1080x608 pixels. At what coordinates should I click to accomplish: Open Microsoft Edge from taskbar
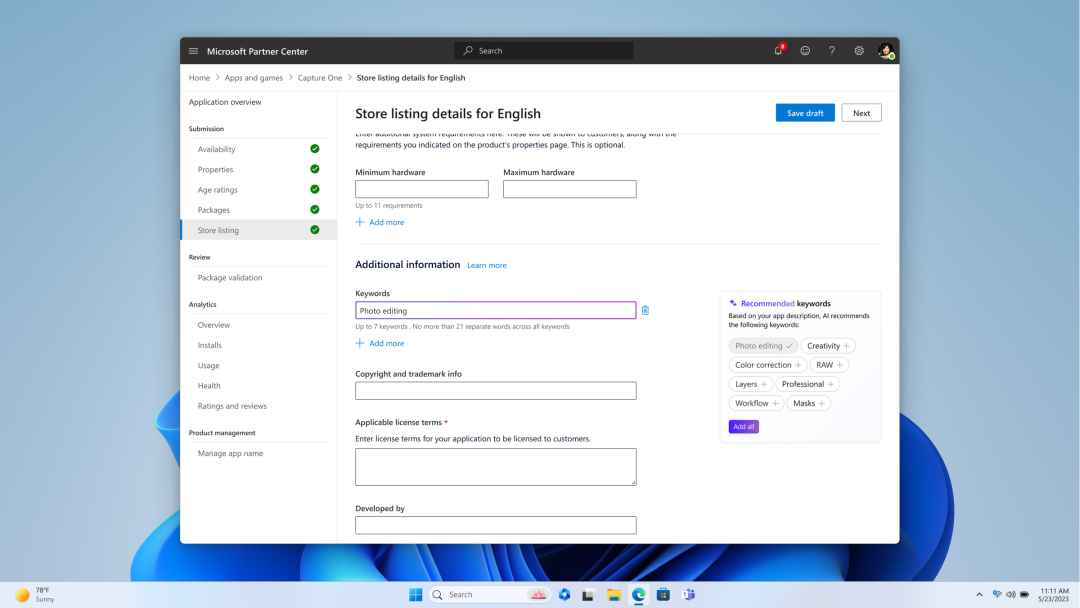point(638,593)
